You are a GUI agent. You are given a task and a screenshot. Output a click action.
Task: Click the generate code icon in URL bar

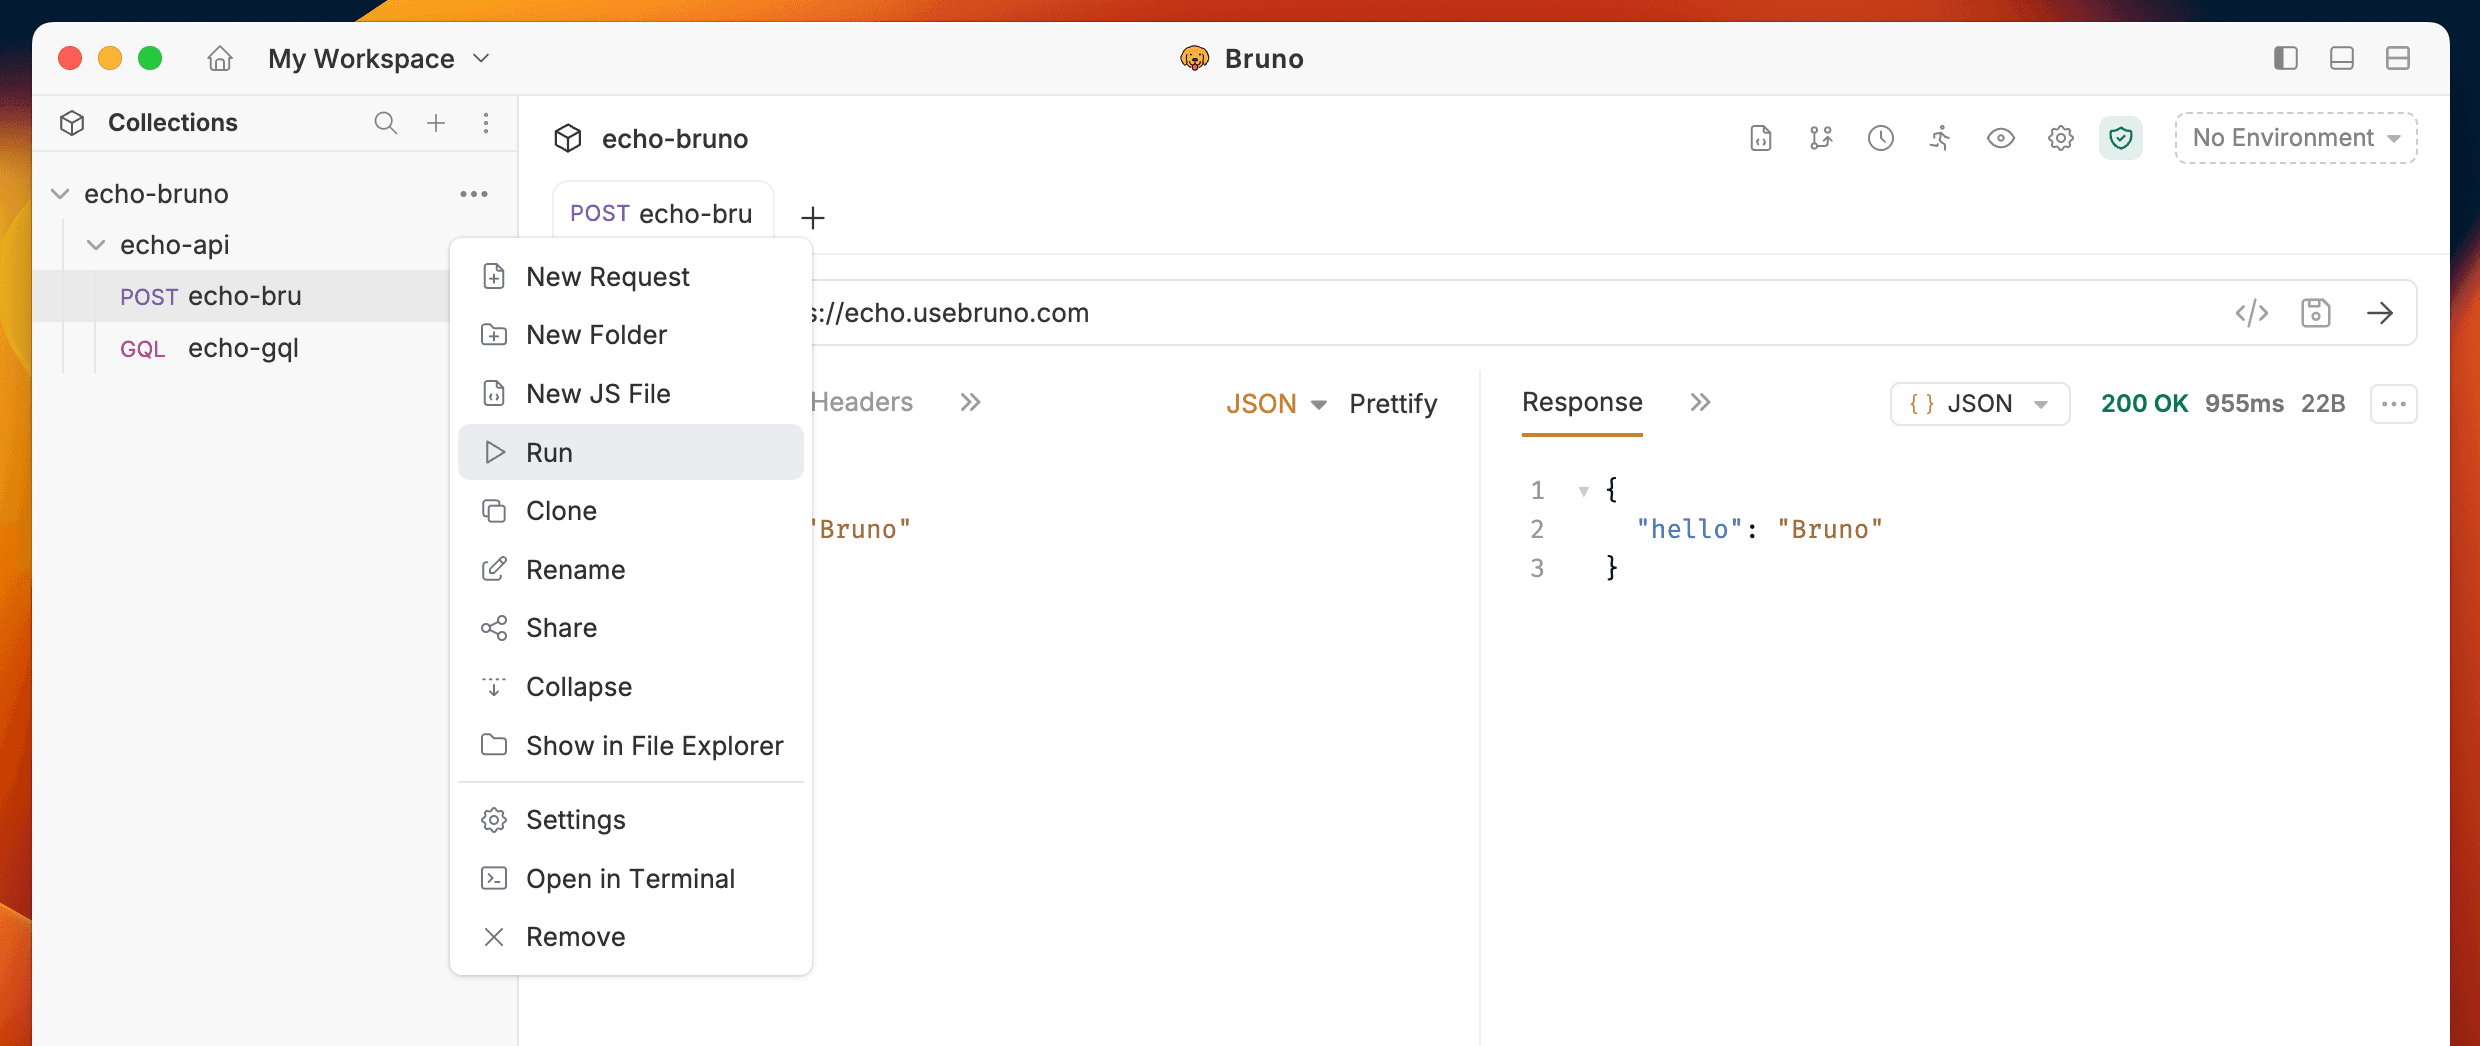click(2251, 314)
